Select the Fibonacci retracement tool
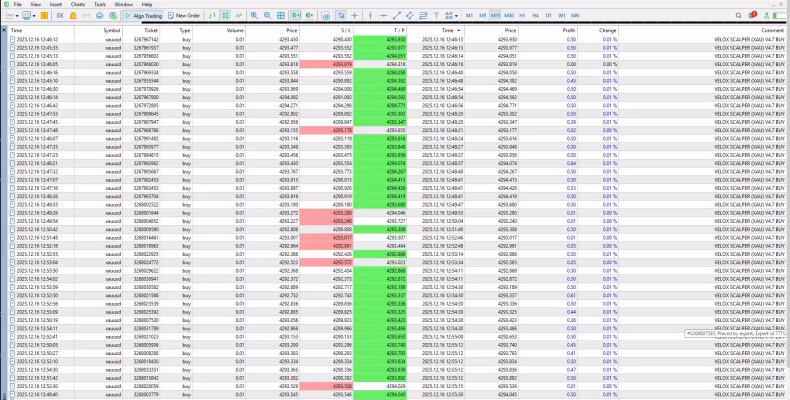This screenshot has width=790, height=400. point(423,16)
